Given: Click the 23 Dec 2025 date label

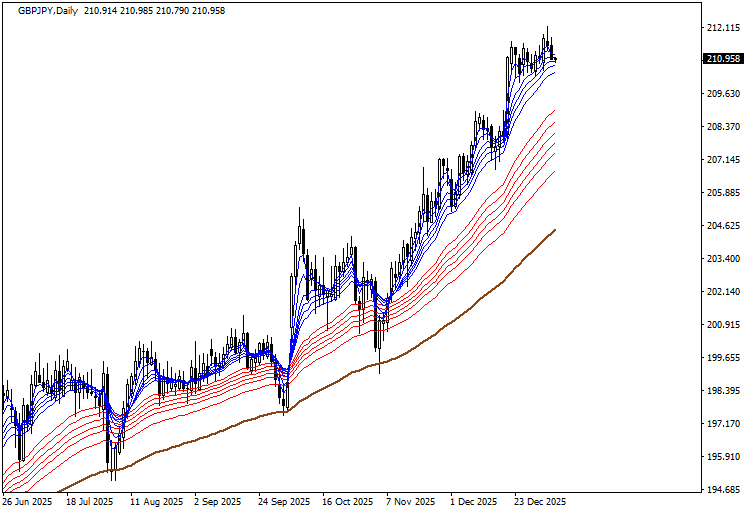Looking at the screenshot, I should click(539, 502).
